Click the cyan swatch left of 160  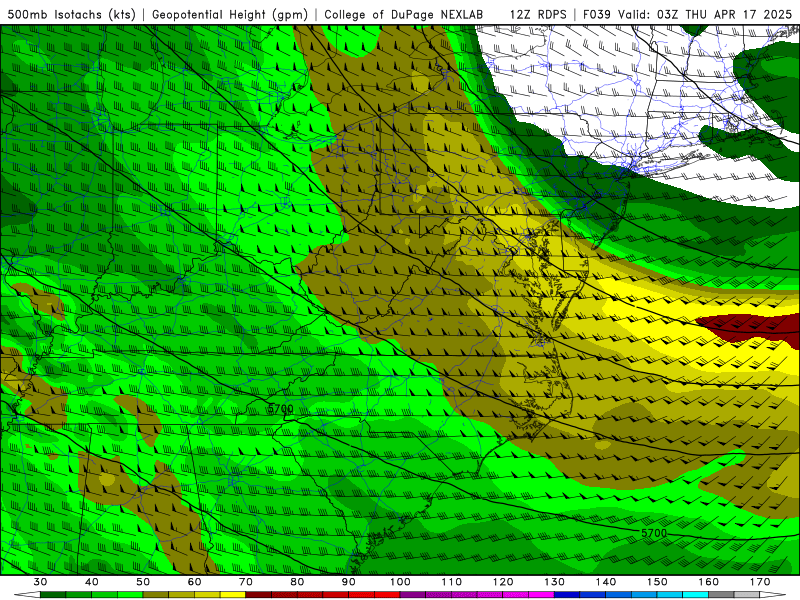[696, 595]
